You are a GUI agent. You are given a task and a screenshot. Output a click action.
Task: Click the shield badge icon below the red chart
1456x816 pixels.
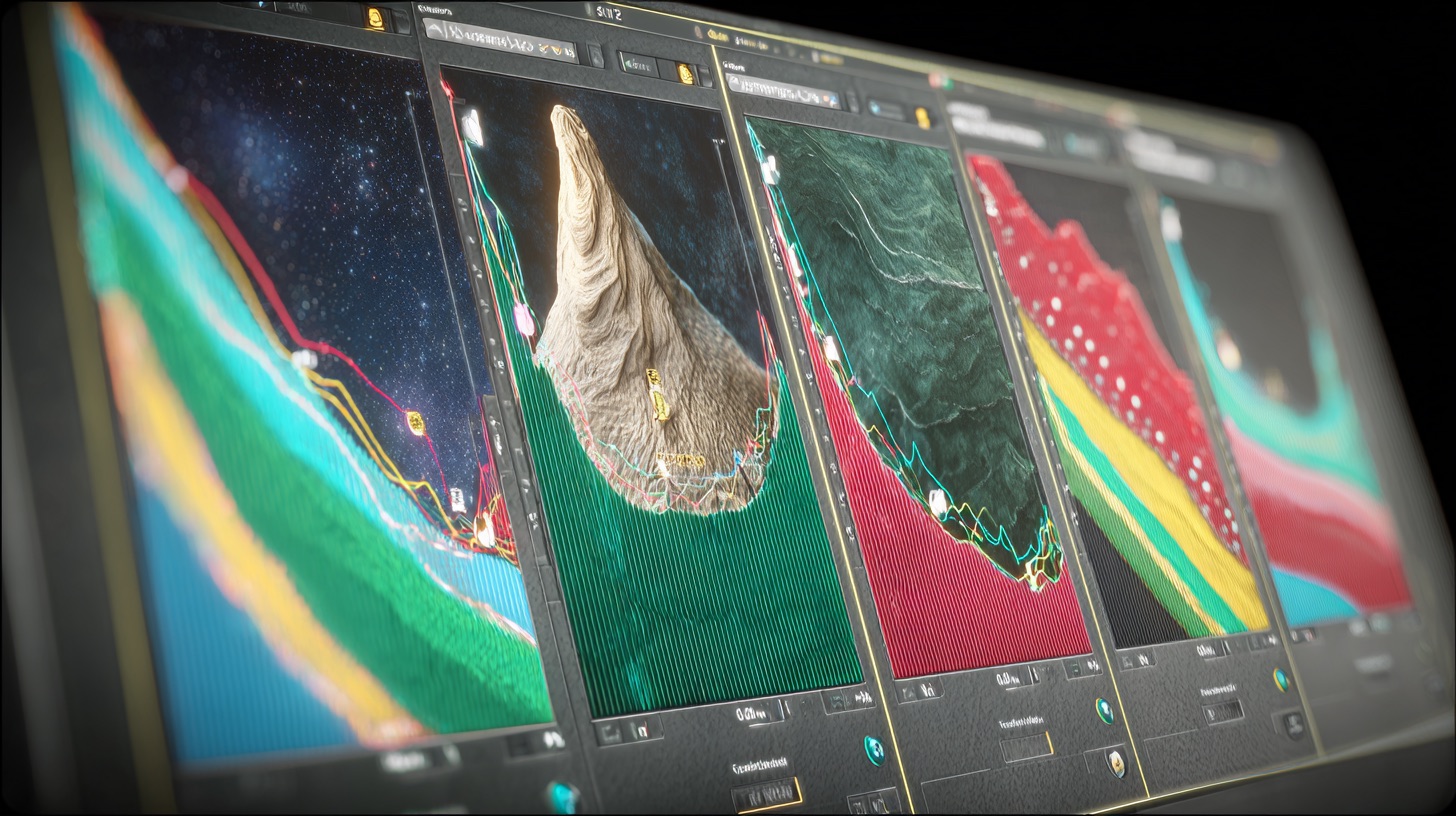click(1116, 764)
